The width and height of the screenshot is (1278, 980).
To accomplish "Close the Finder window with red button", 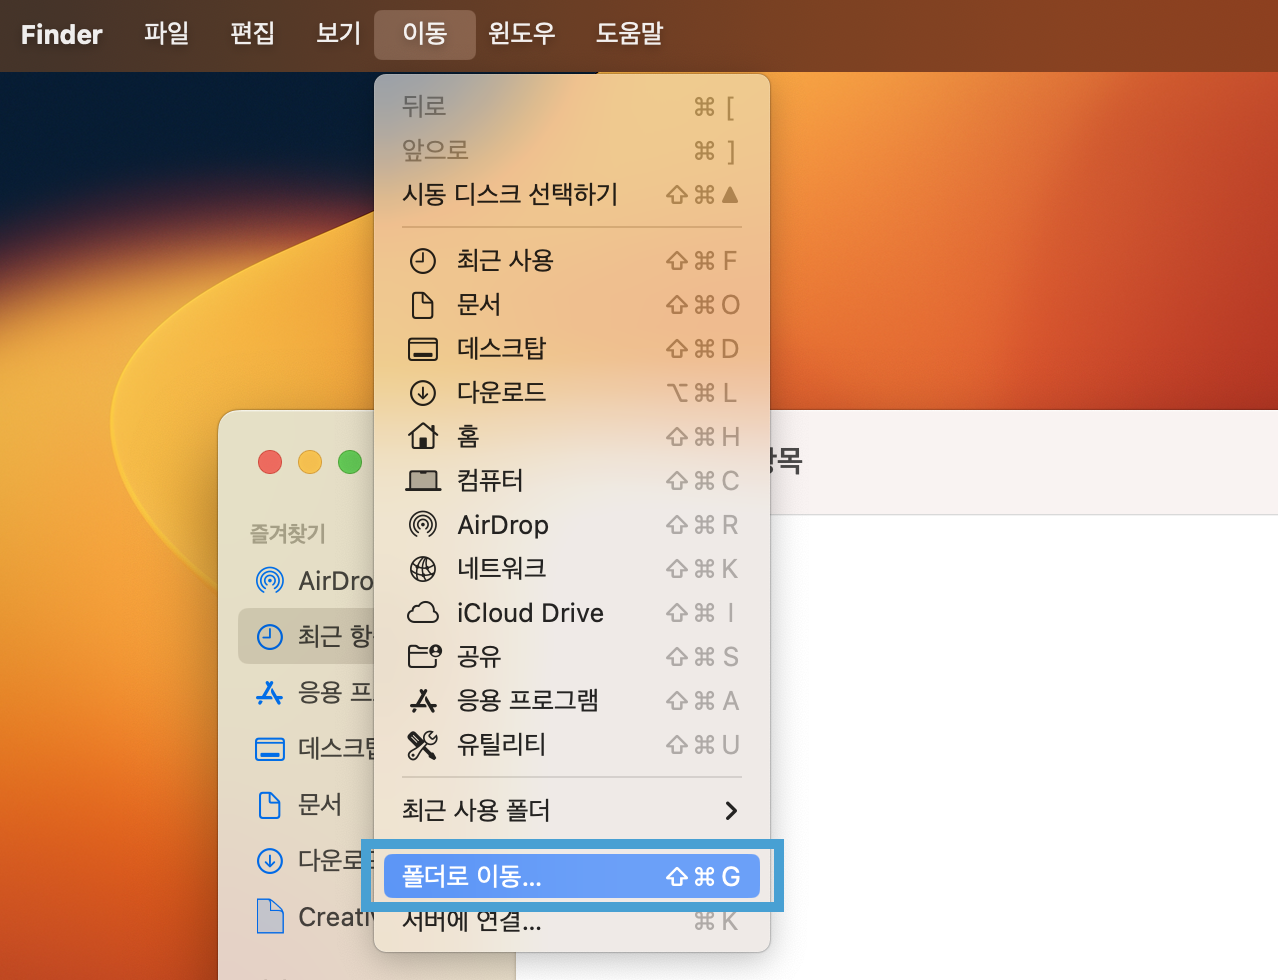I will [x=270, y=462].
